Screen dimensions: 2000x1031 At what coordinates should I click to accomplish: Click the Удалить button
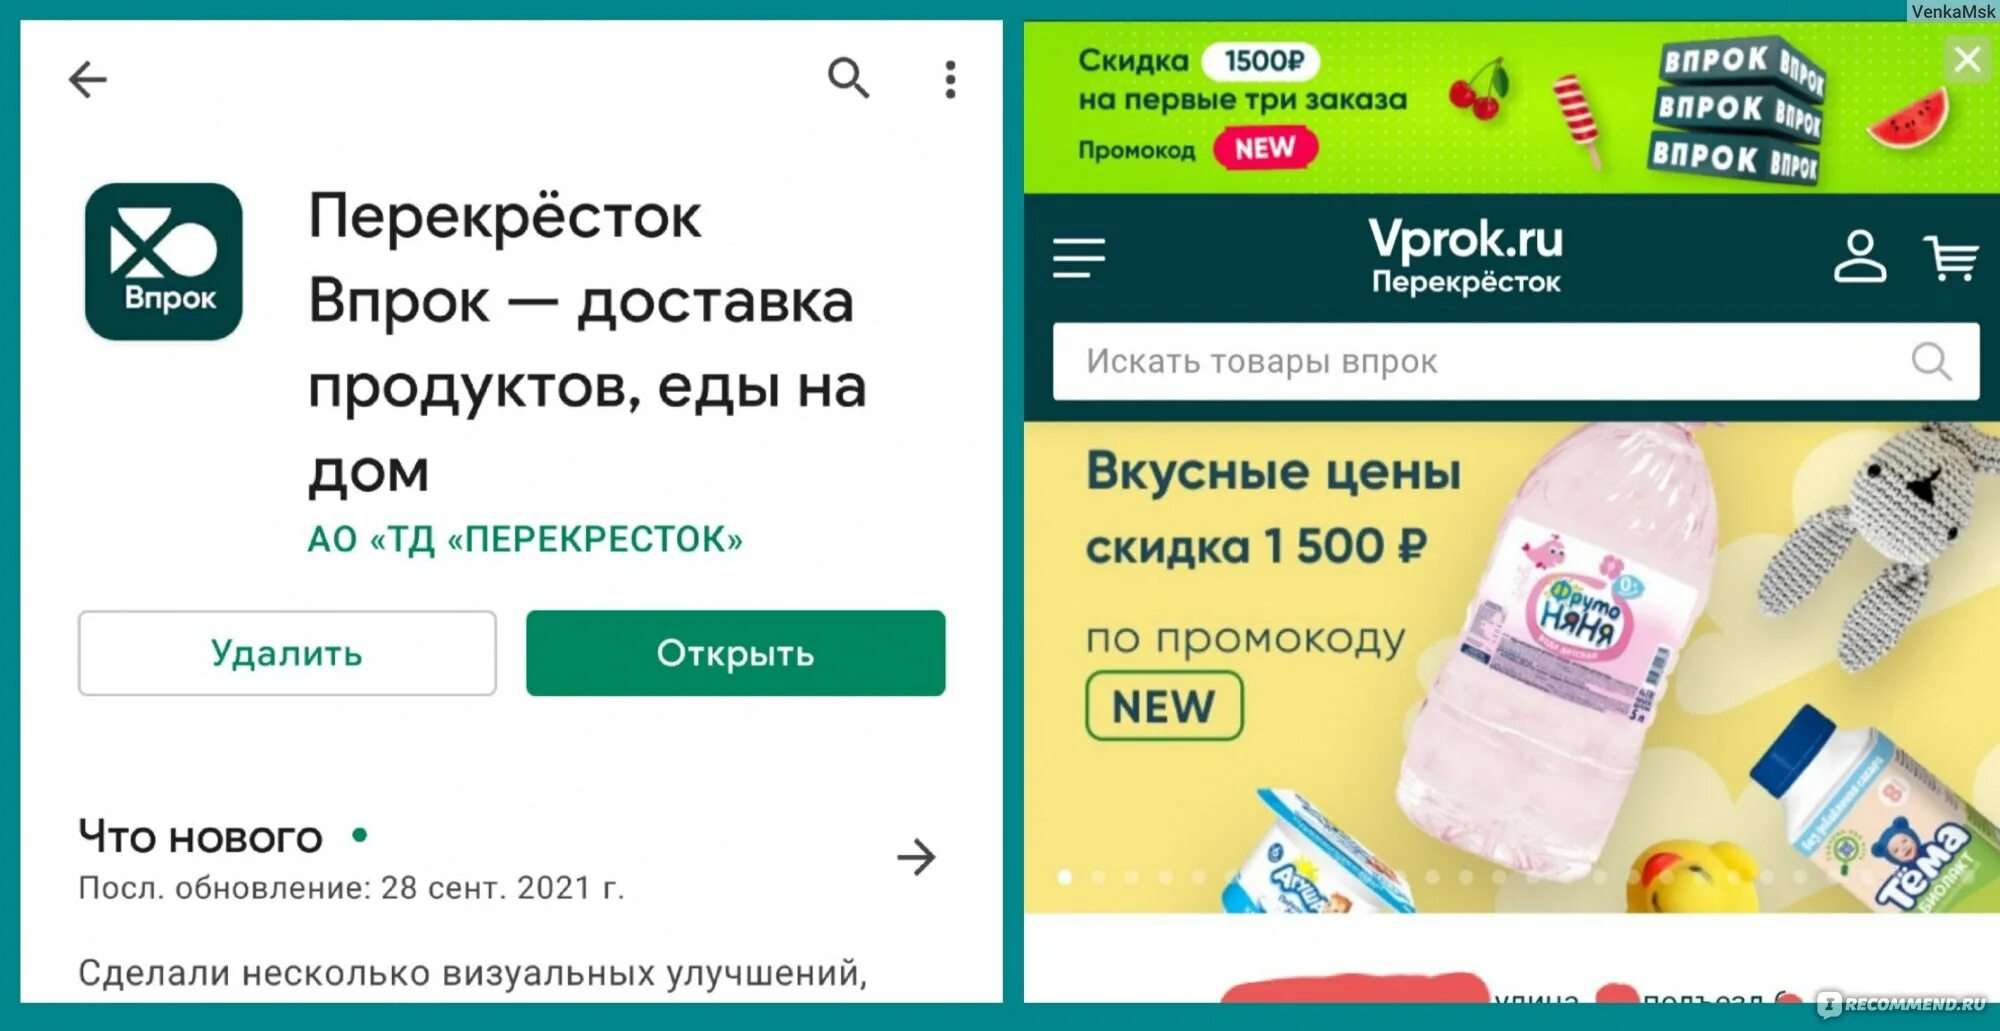coord(287,653)
